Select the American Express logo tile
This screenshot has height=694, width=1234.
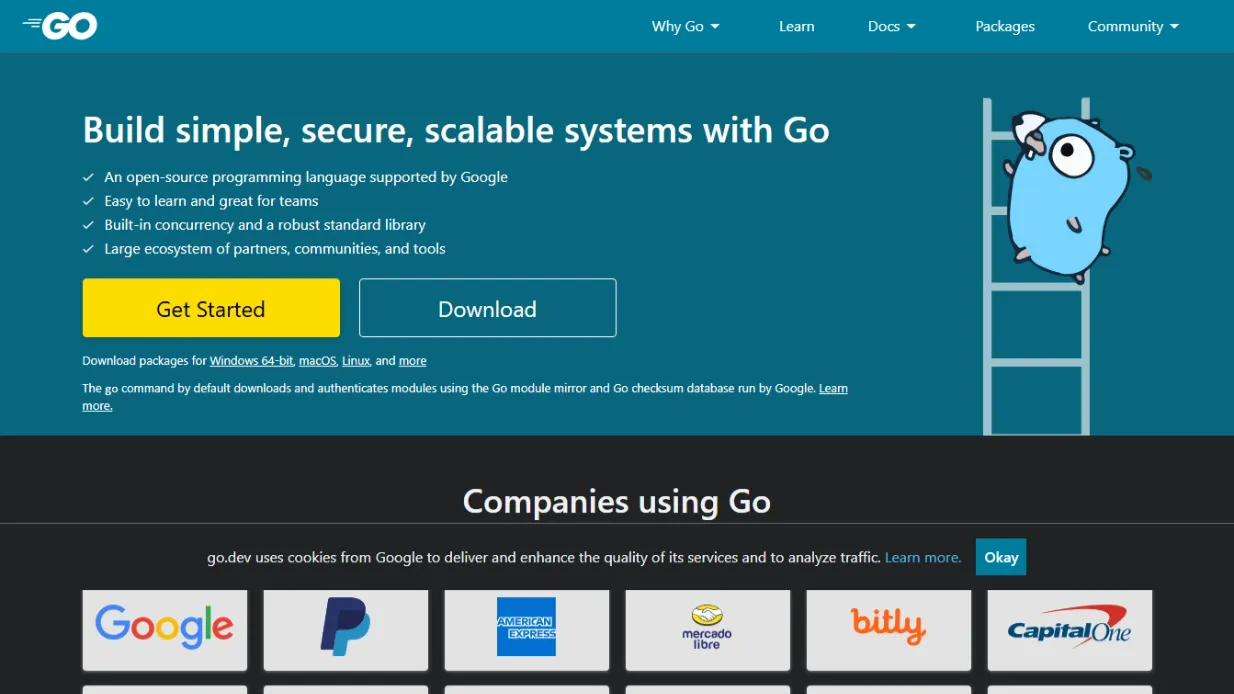527,628
